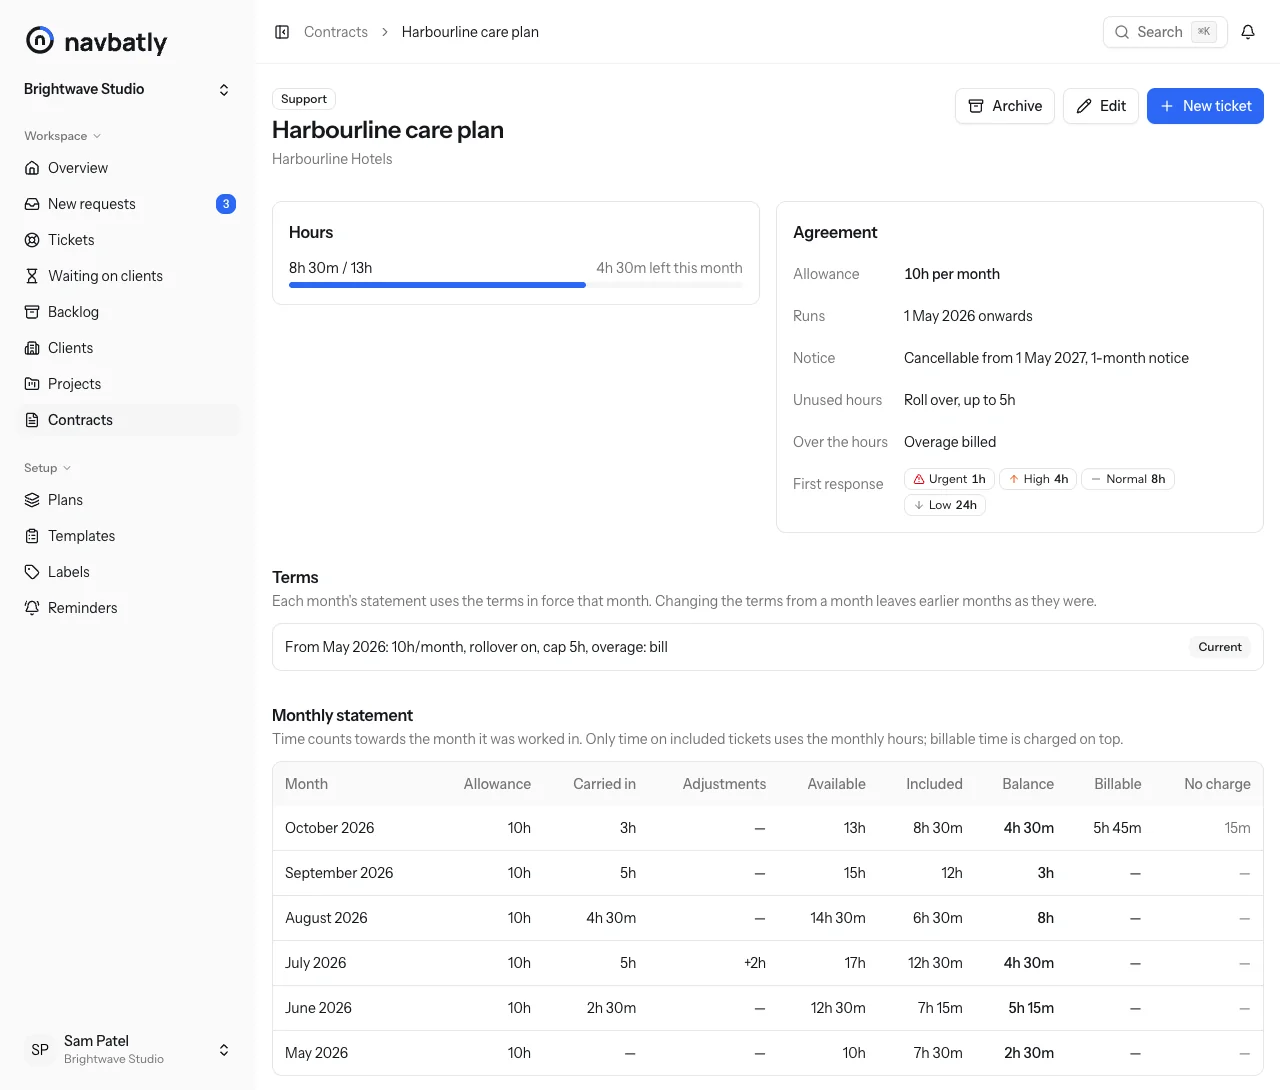
Task: Click the Overview home icon
Action: (32, 168)
